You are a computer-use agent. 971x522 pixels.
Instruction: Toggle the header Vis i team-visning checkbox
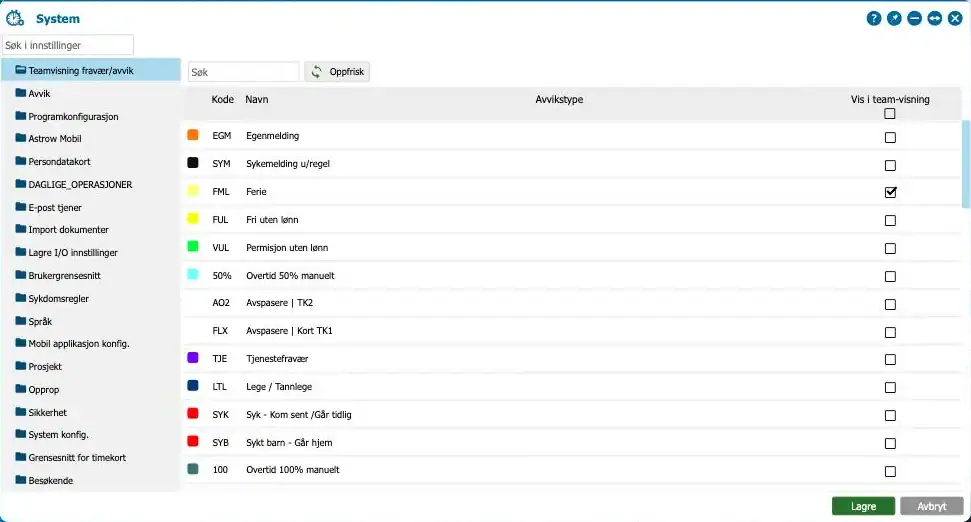[x=890, y=114]
